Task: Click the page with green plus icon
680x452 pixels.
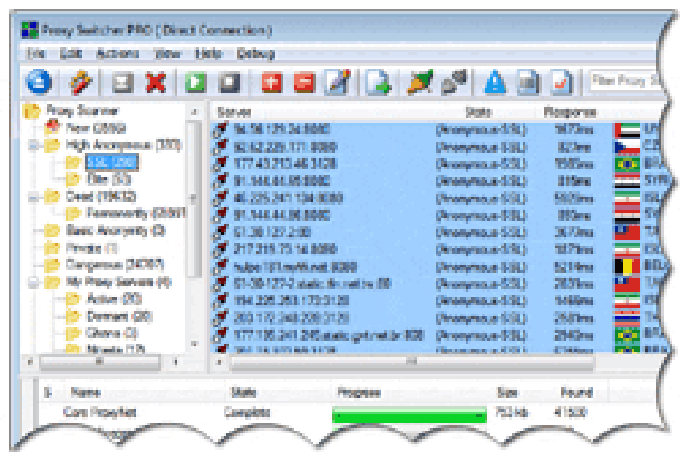Action: click(x=379, y=82)
